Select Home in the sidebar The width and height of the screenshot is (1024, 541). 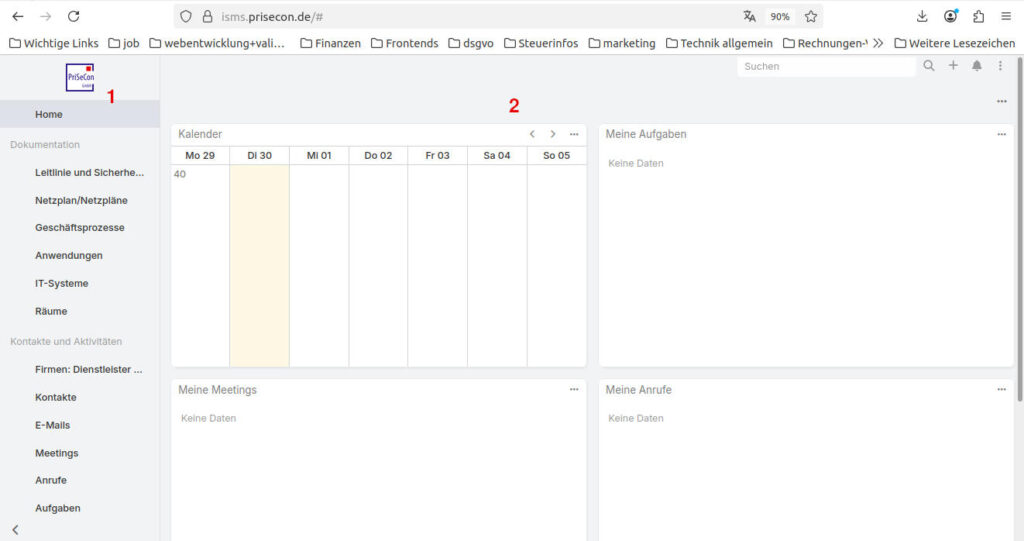(x=49, y=114)
